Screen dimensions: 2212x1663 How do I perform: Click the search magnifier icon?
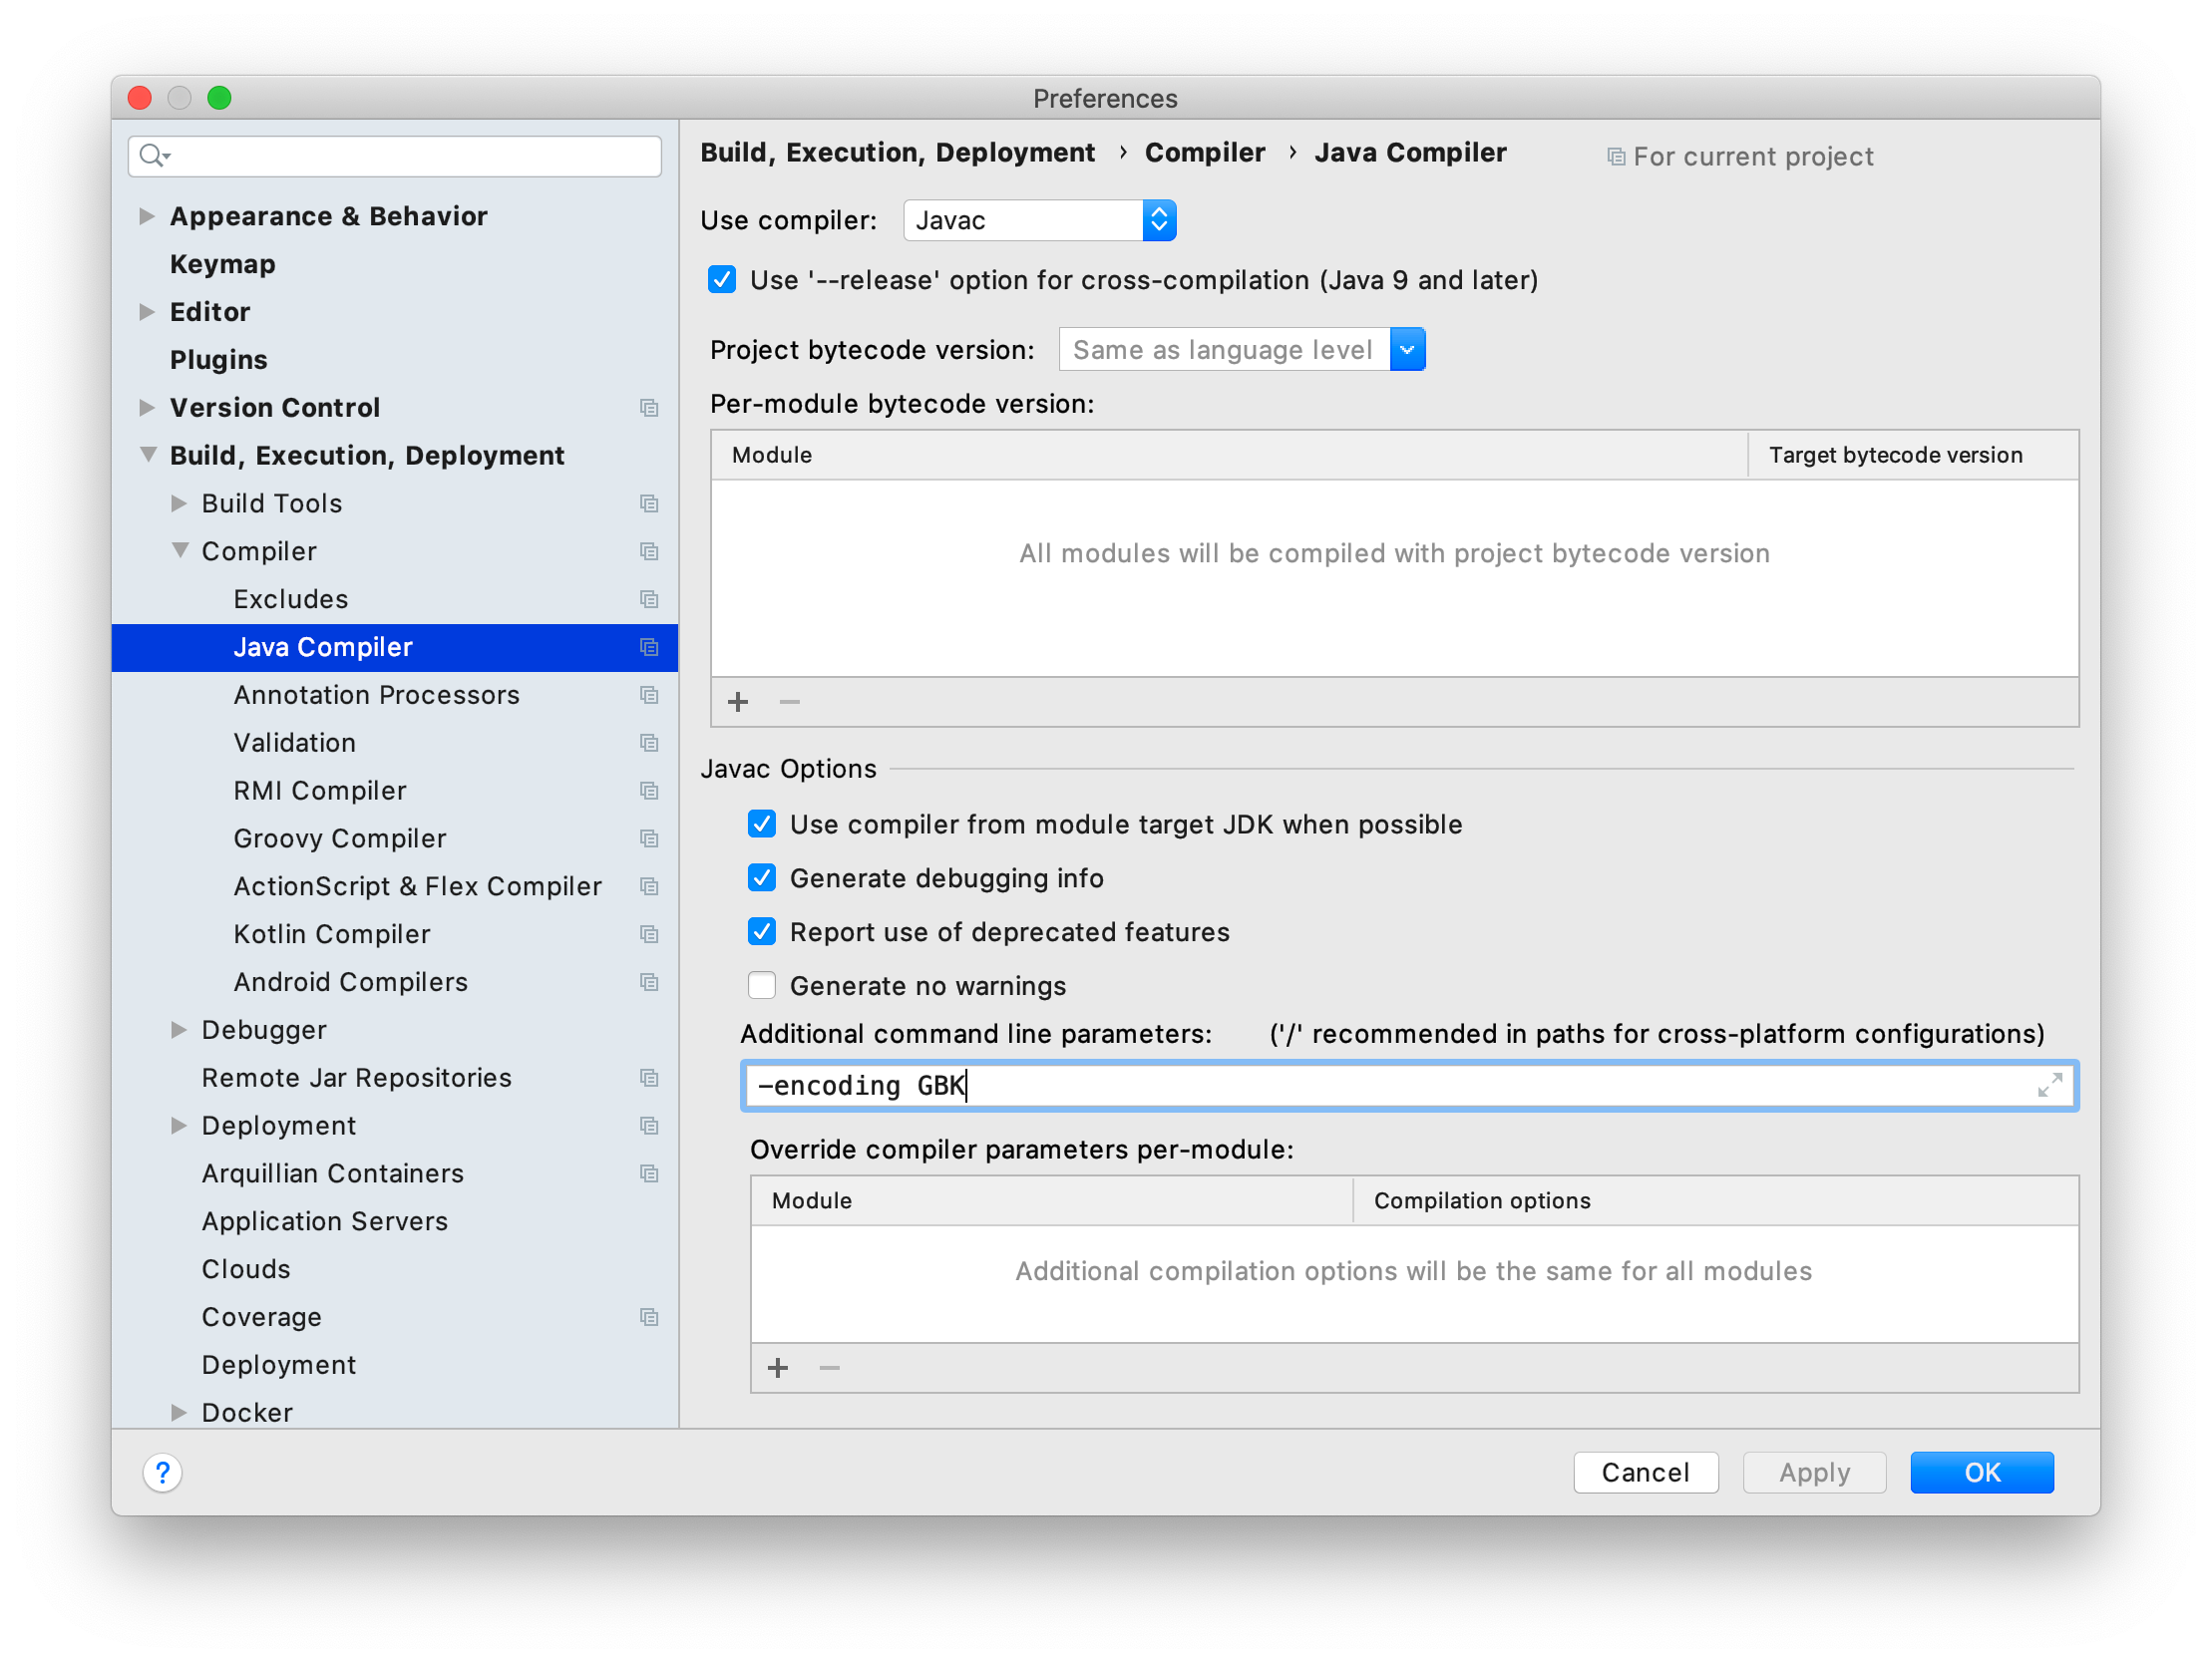click(152, 155)
